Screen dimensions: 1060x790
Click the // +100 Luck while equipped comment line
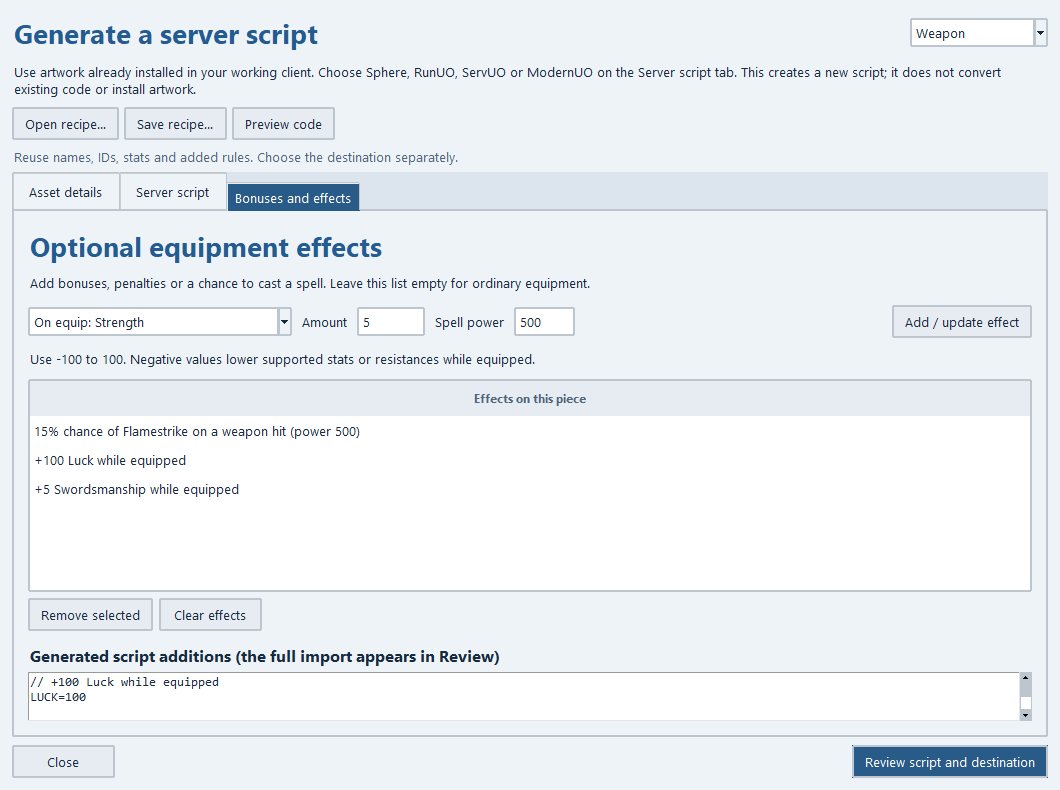point(124,682)
